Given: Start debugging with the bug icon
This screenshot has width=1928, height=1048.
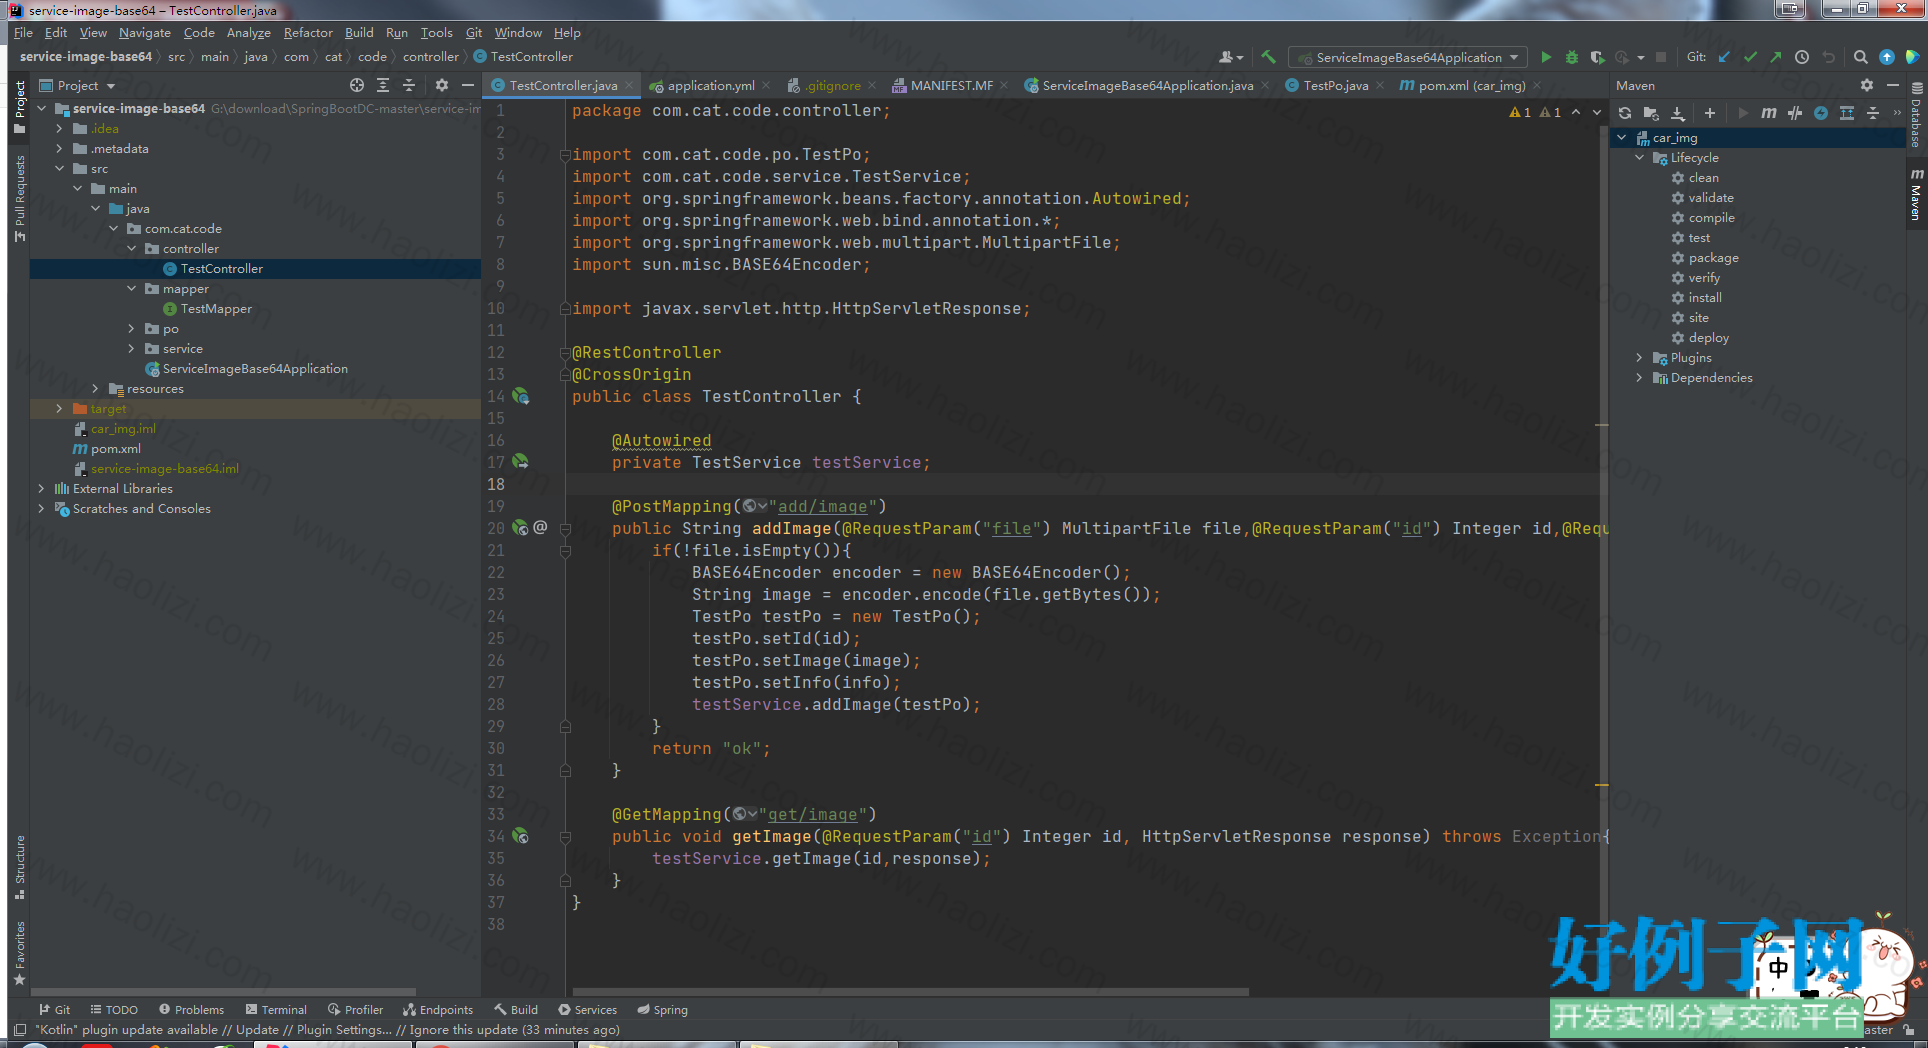Looking at the screenshot, I should (x=1571, y=57).
